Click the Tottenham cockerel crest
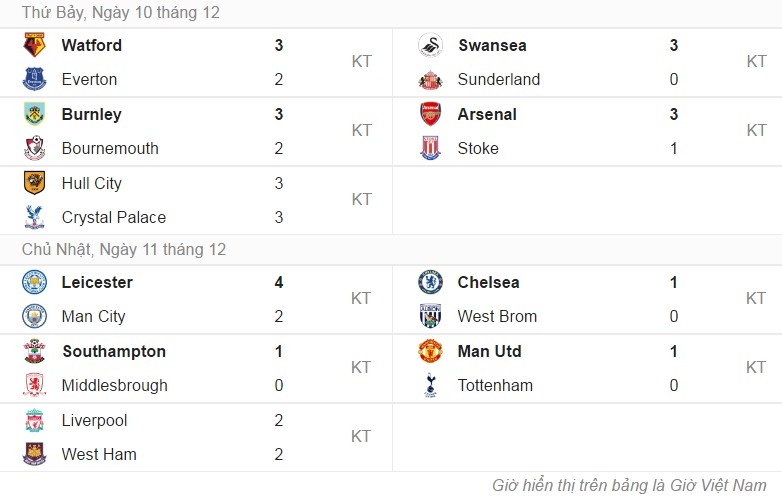 pyautogui.click(x=431, y=385)
